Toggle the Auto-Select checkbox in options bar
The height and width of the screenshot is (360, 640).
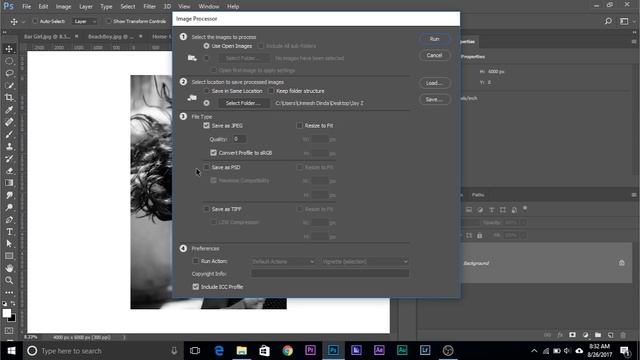click(35, 21)
